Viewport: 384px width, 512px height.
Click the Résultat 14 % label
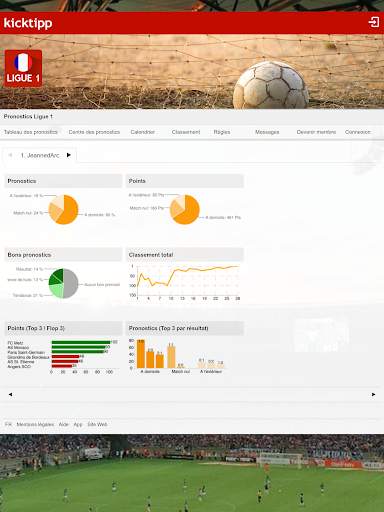[29, 269]
